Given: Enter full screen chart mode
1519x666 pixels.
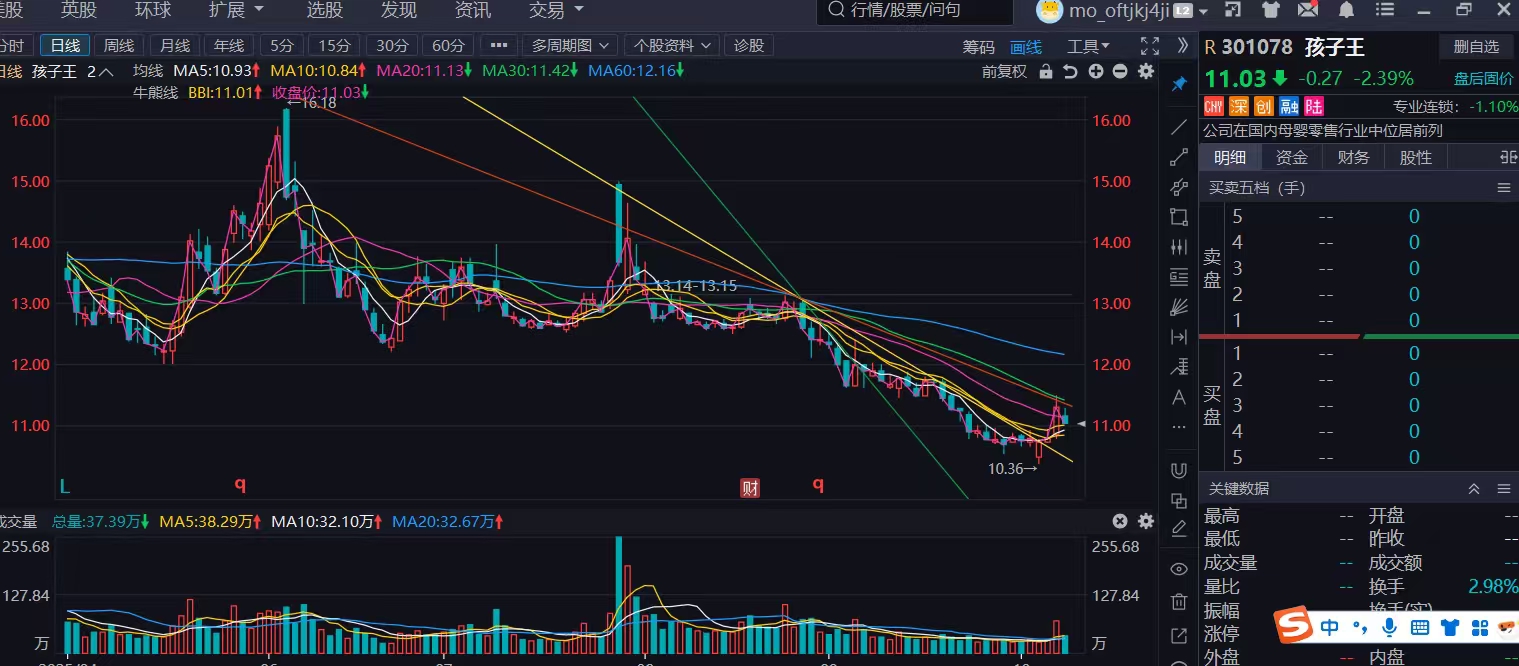Looking at the screenshot, I should tap(1150, 46).
